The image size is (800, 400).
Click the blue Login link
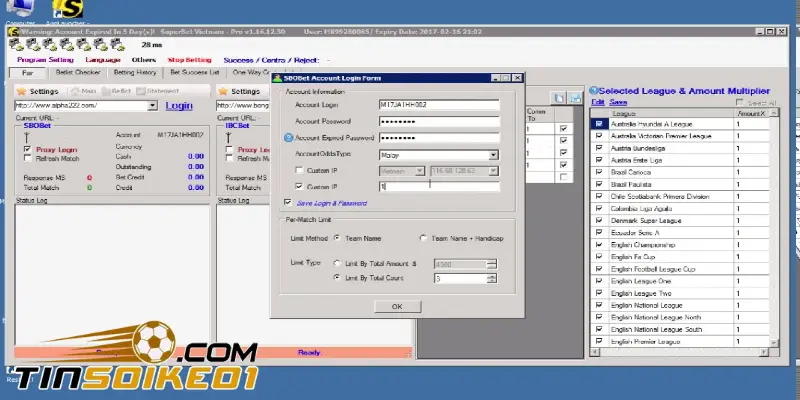coord(179,105)
